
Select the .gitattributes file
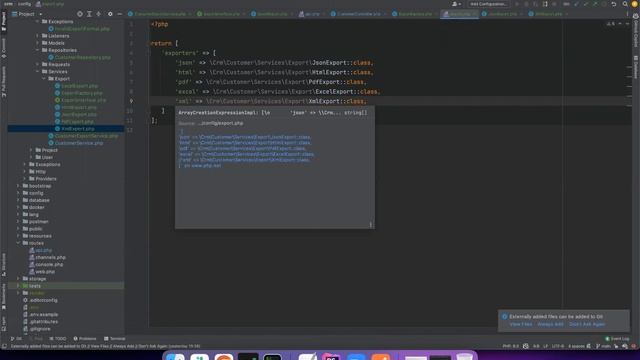(43, 322)
